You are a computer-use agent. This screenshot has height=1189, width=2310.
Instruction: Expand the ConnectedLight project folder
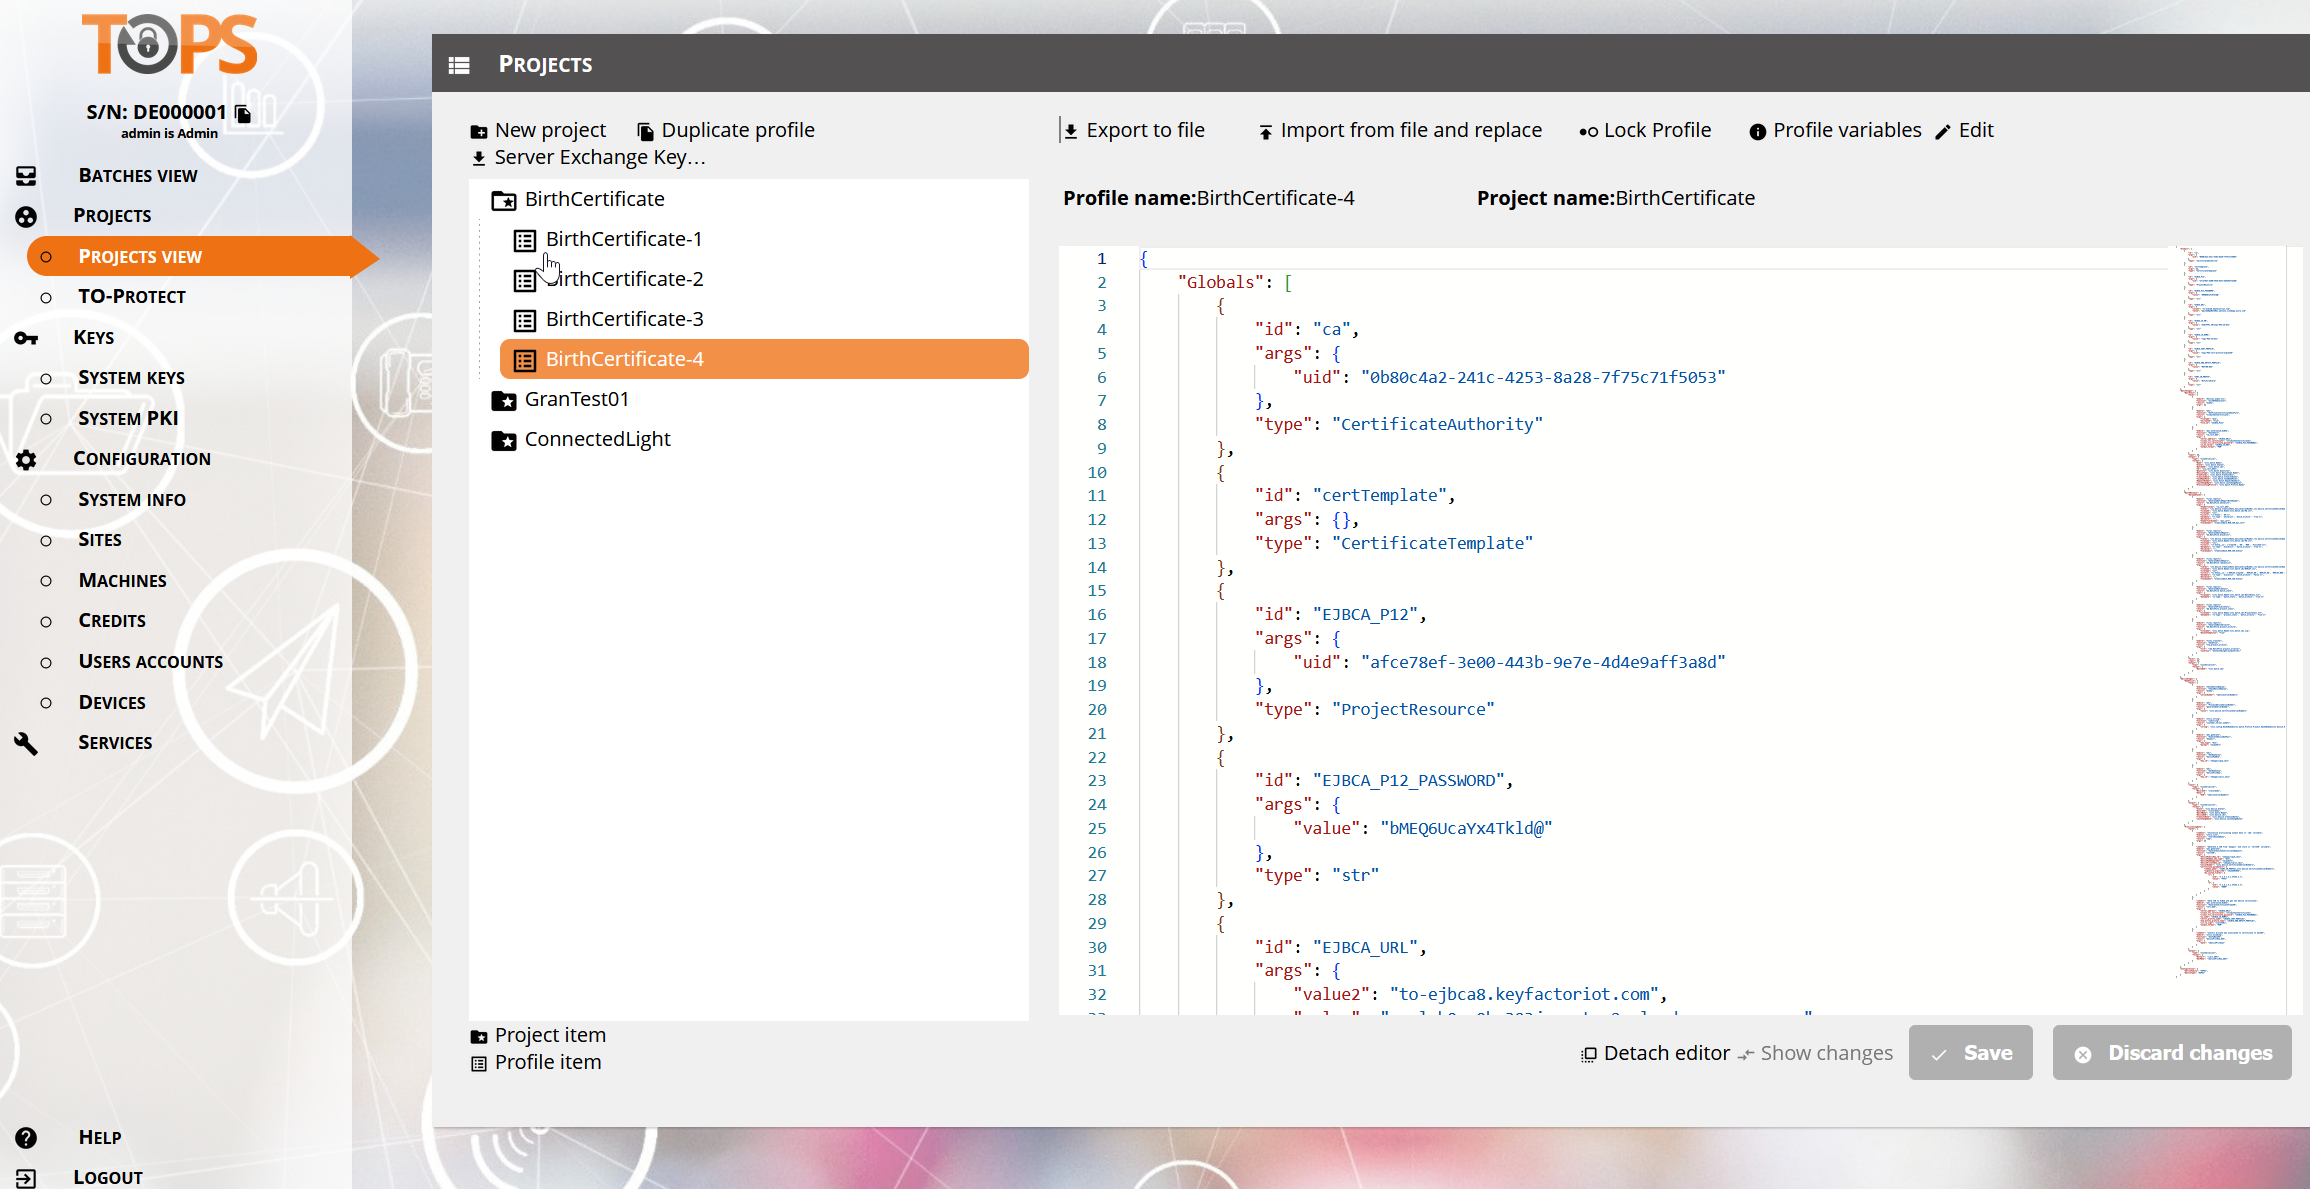[x=503, y=440]
